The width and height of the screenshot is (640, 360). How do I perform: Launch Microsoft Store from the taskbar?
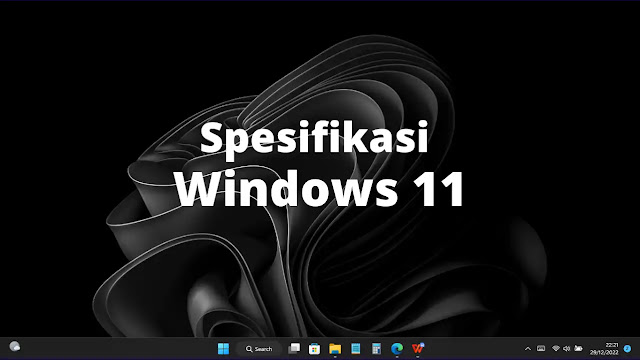coord(314,349)
